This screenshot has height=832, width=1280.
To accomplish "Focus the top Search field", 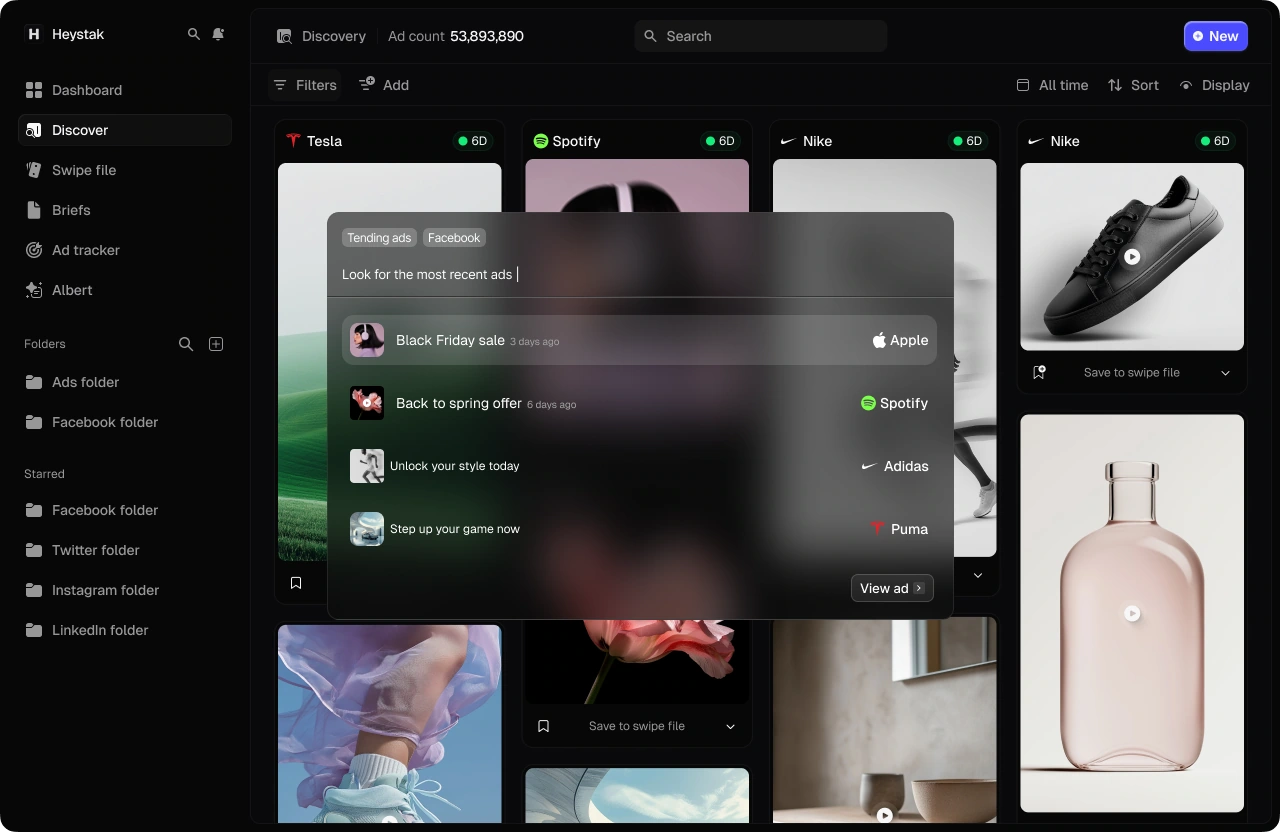I will 761,36.
